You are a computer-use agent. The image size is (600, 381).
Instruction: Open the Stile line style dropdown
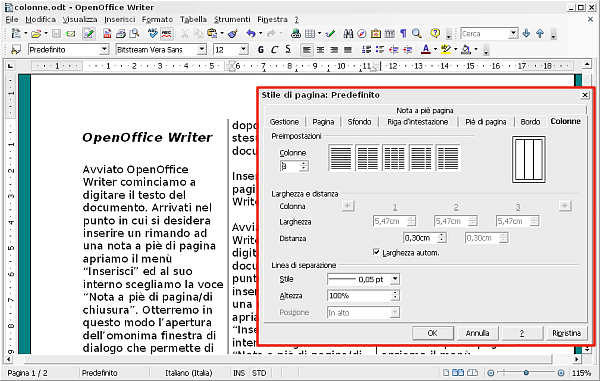pyautogui.click(x=395, y=279)
